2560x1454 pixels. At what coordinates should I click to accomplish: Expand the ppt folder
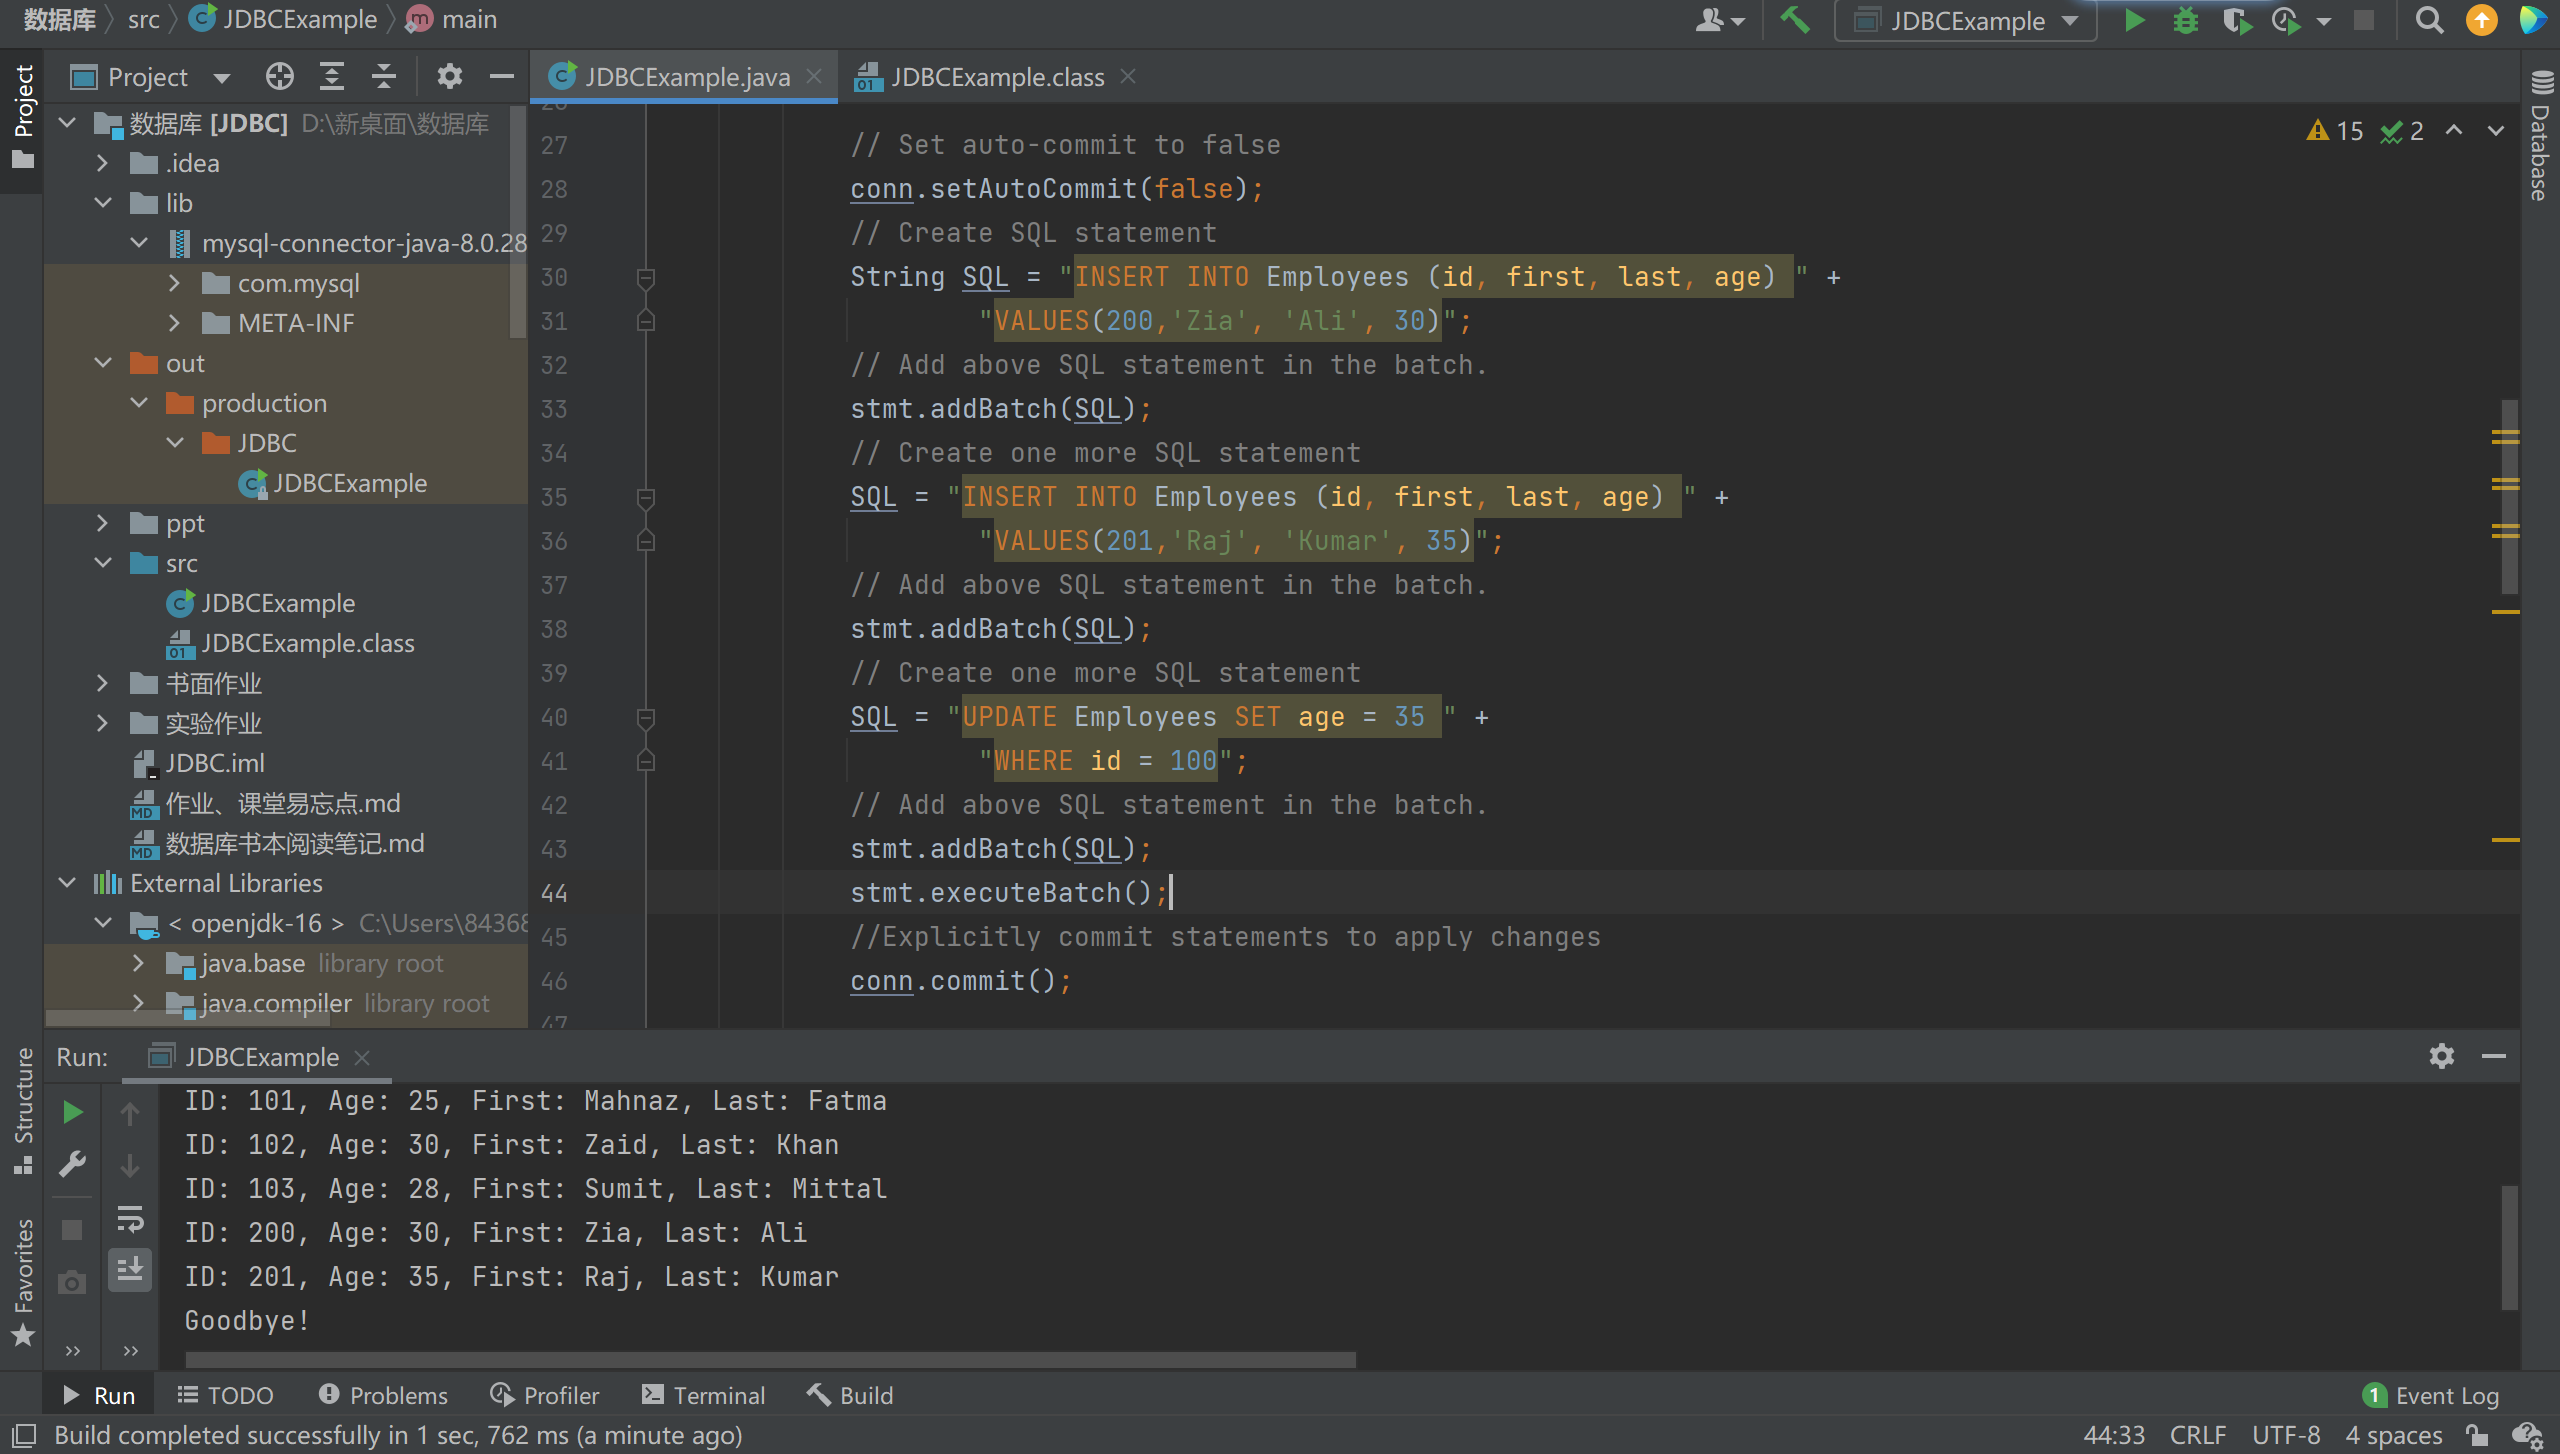pos(102,523)
